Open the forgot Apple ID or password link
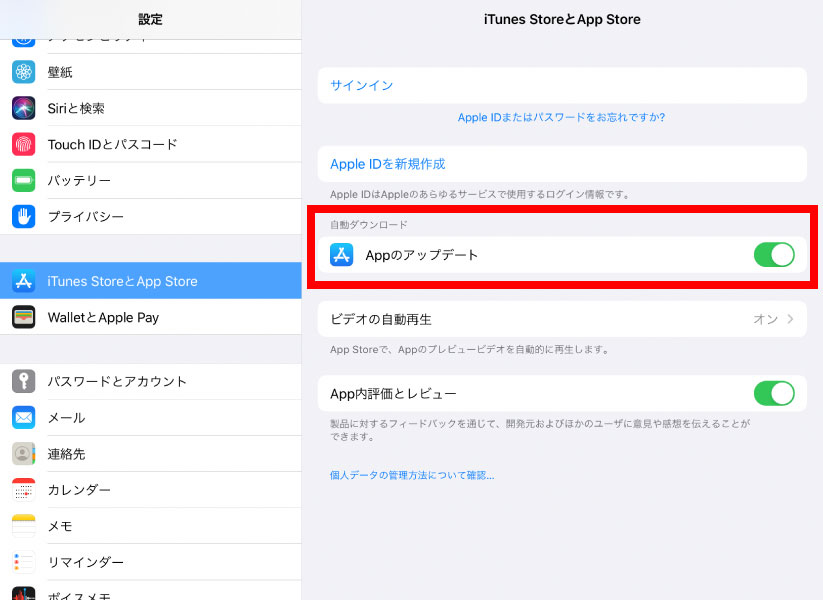 coord(561,117)
